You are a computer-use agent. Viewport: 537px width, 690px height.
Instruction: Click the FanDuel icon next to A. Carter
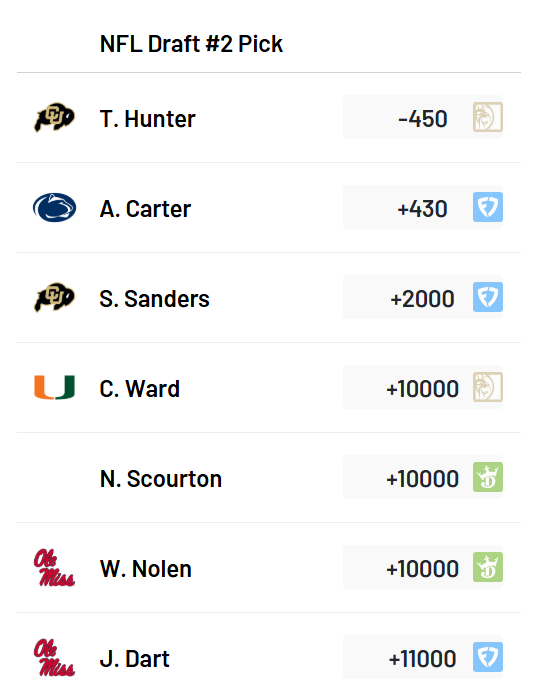(488, 207)
